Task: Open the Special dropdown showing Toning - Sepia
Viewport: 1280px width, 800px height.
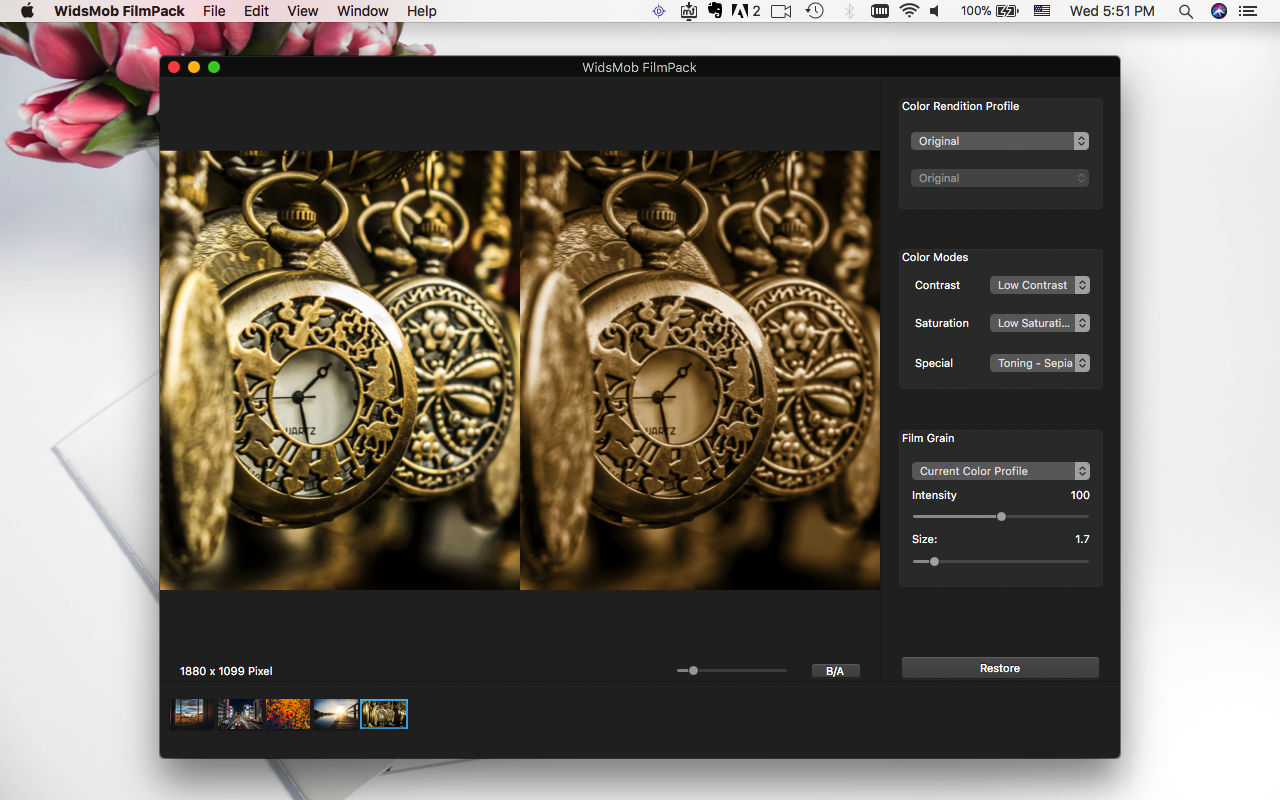Action: pos(1040,363)
